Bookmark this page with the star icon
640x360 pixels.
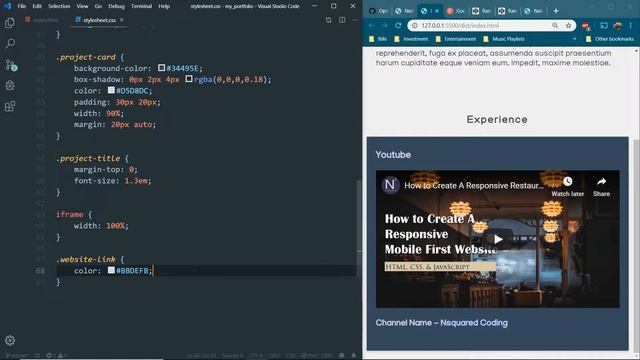click(x=568, y=25)
